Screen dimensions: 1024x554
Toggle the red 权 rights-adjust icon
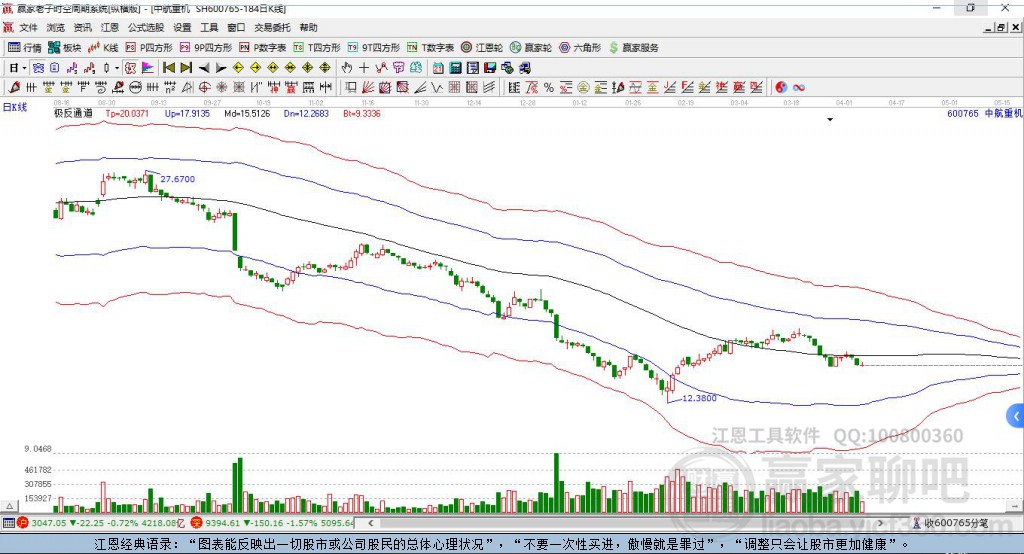130,67
